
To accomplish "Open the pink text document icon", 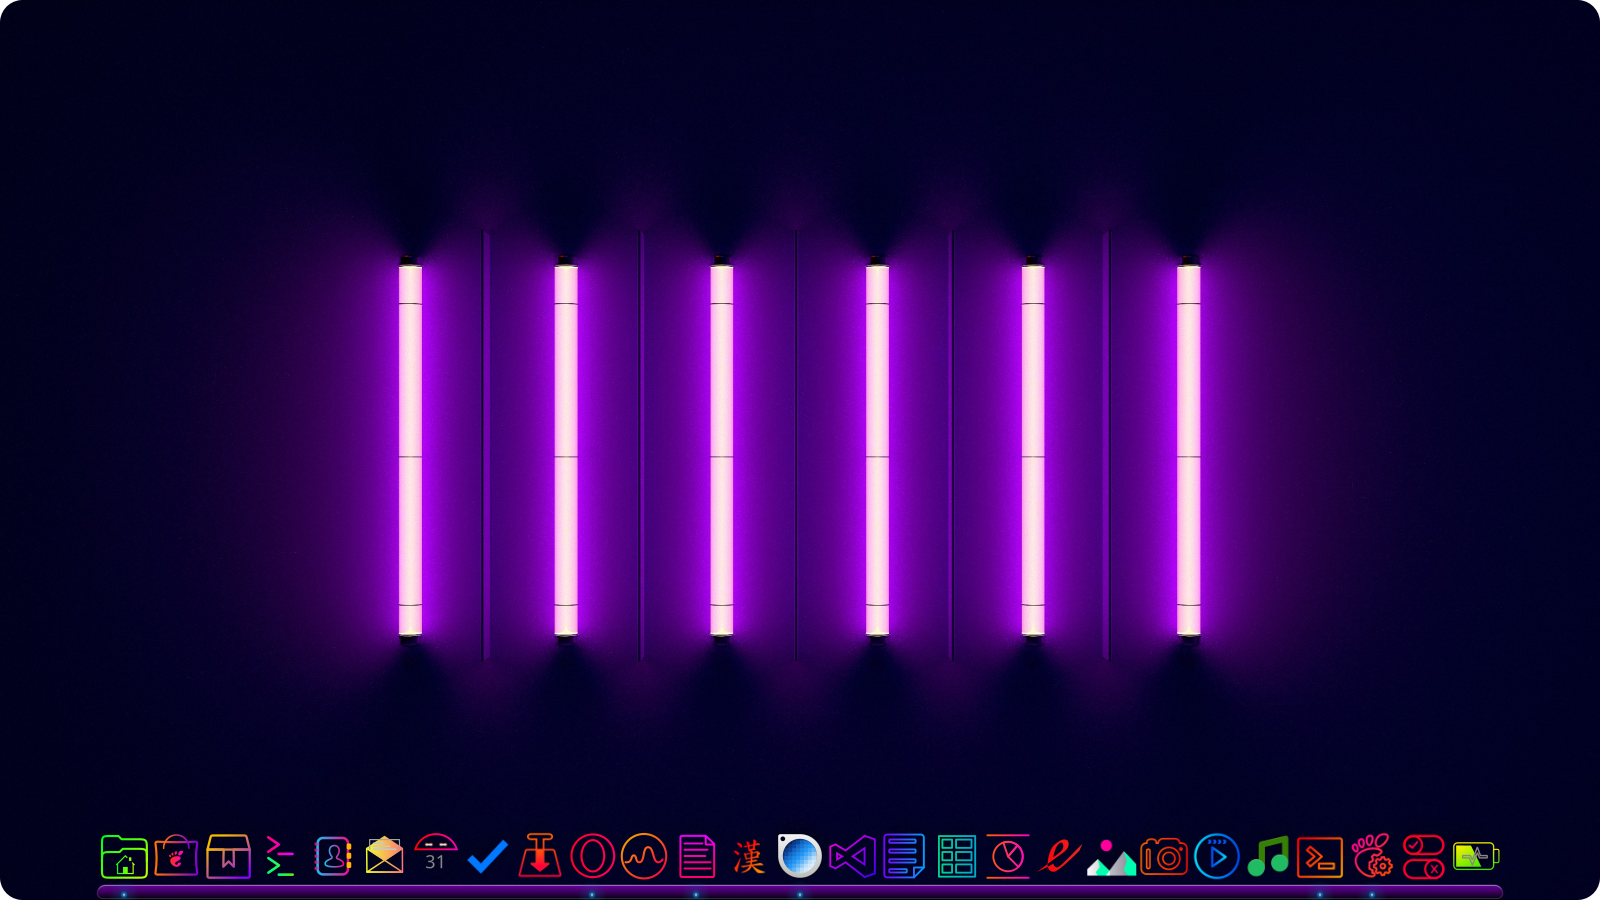I will coord(697,857).
